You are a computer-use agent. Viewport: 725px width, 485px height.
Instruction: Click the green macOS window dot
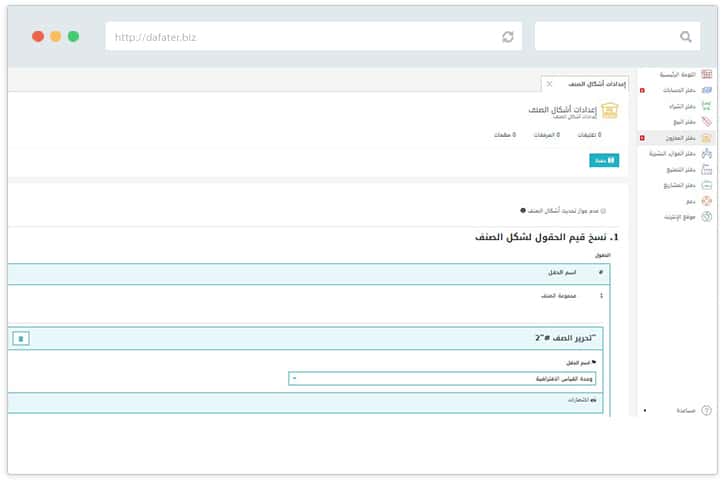[x=74, y=36]
